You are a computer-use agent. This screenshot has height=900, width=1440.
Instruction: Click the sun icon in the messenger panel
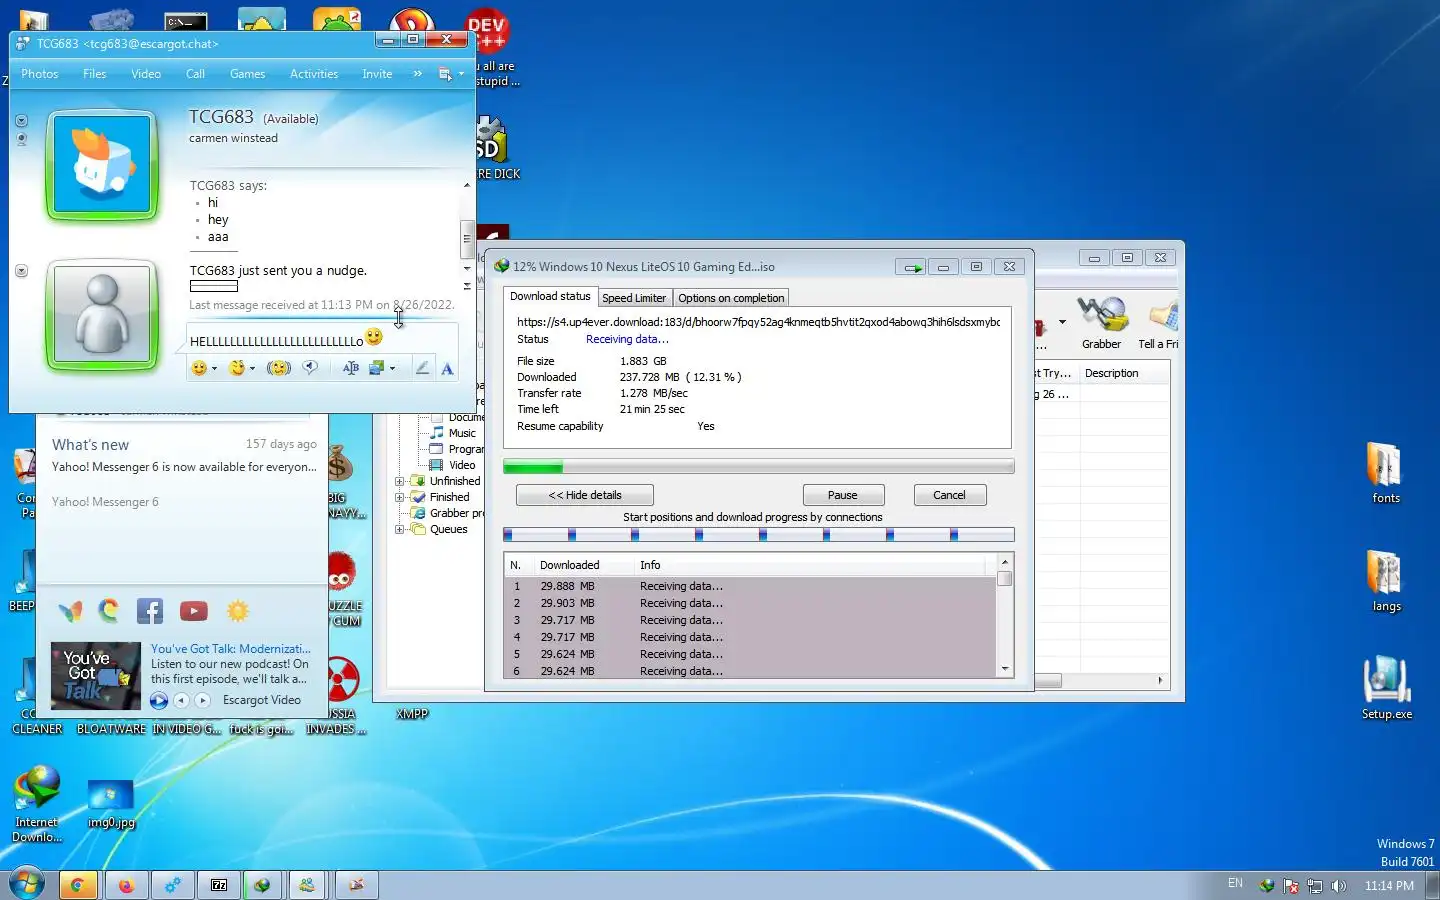point(238,611)
